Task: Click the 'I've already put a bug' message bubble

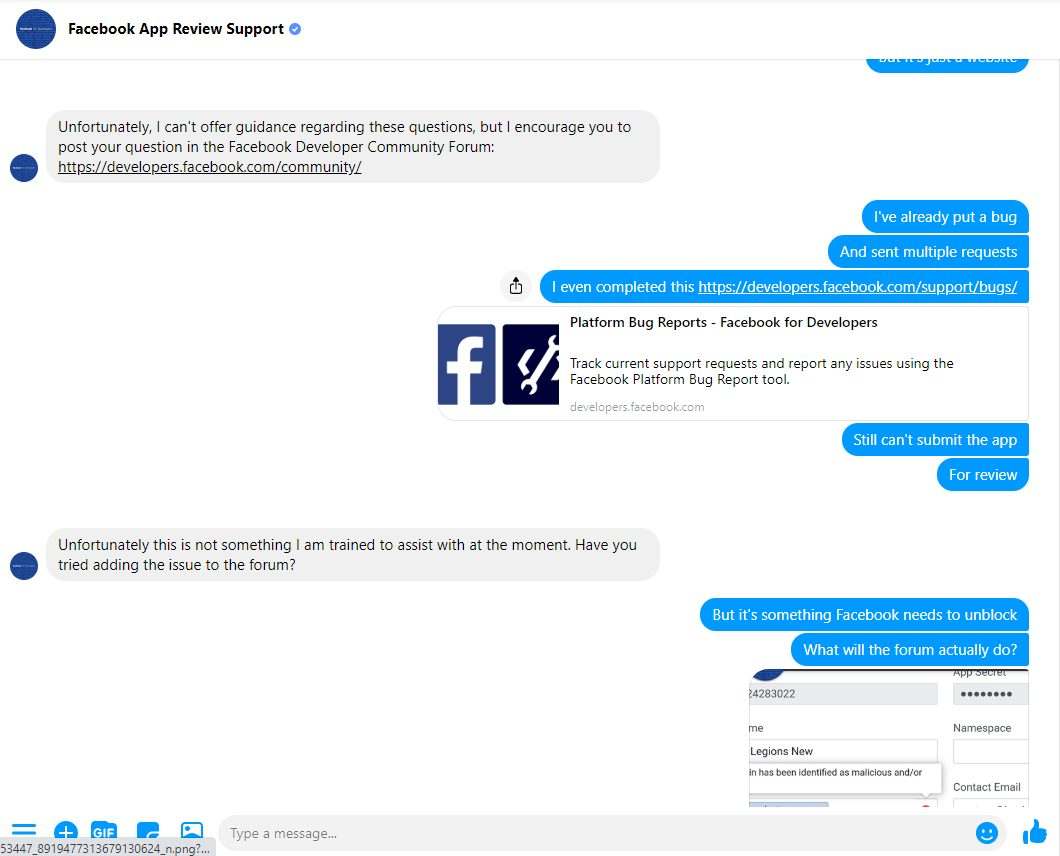Action: coord(944,217)
